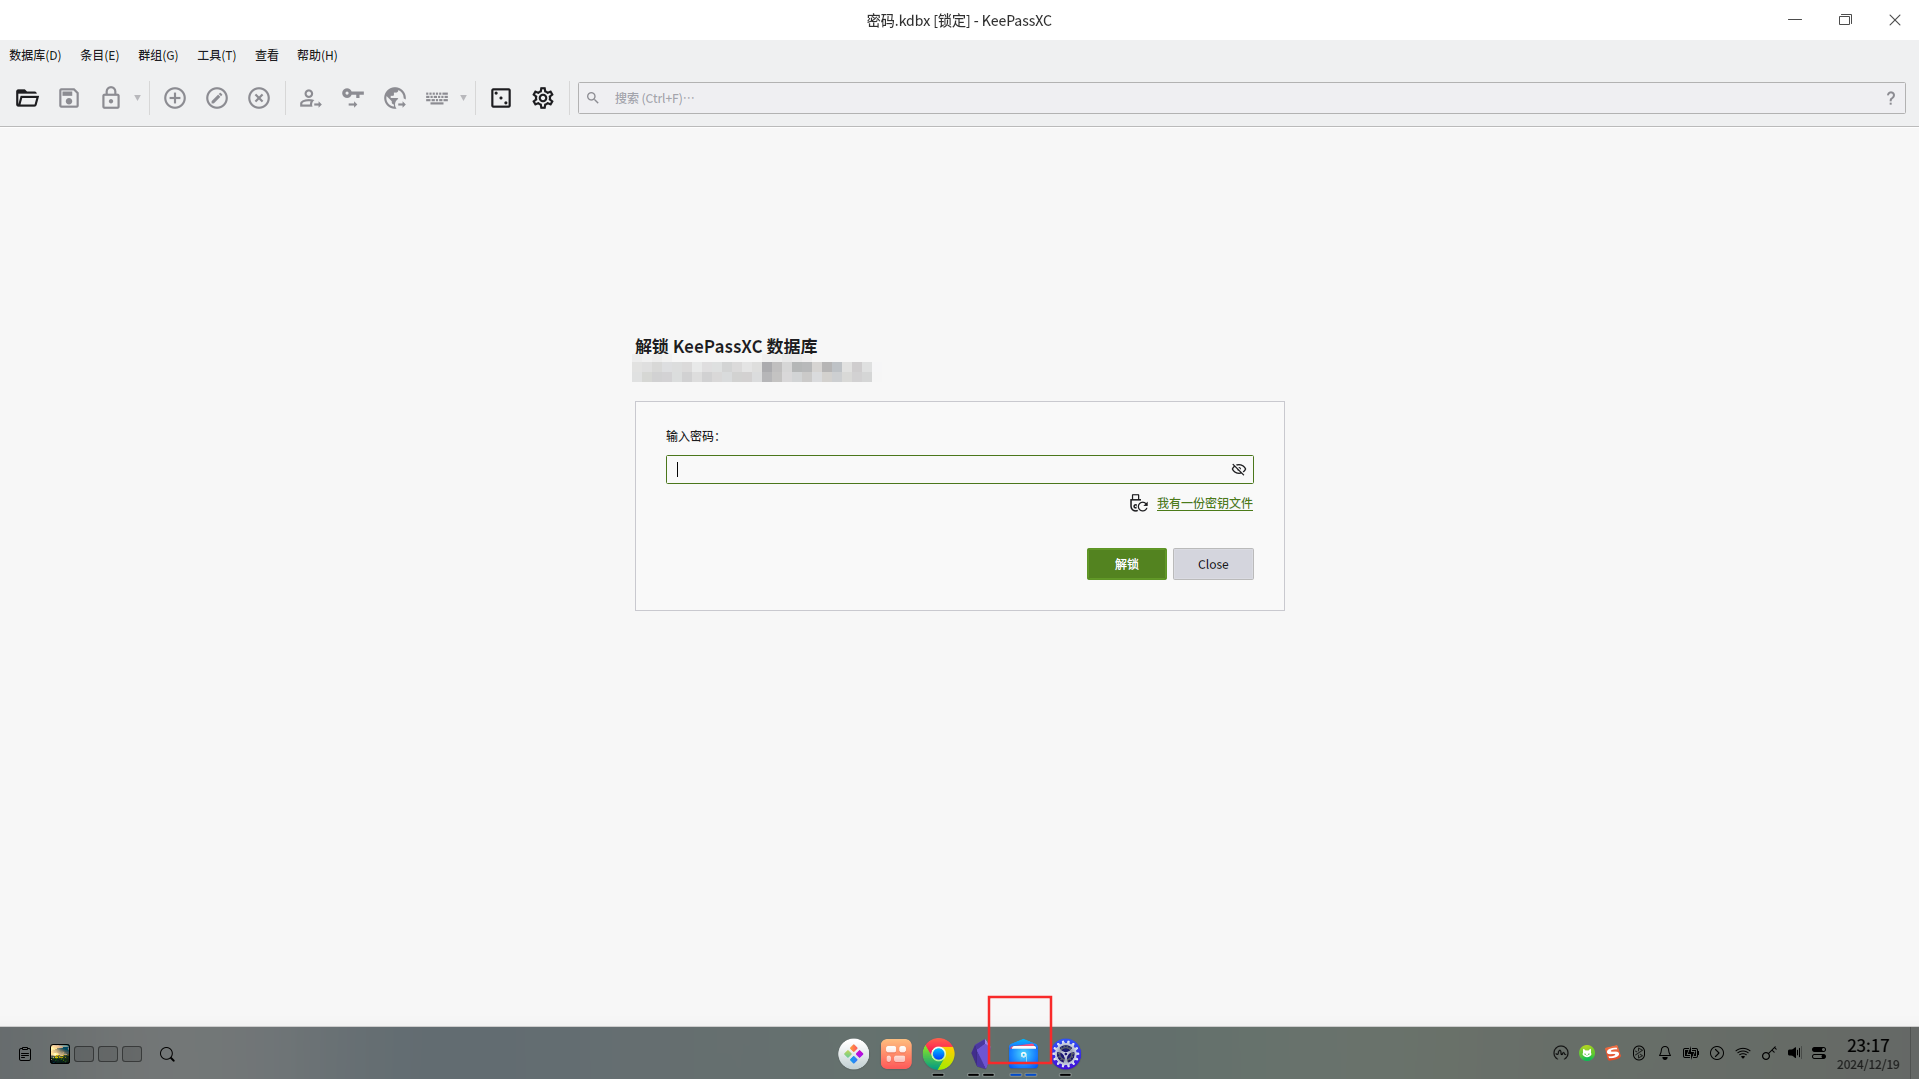Open the system settings gear in taskbar

pos(1066,1054)
